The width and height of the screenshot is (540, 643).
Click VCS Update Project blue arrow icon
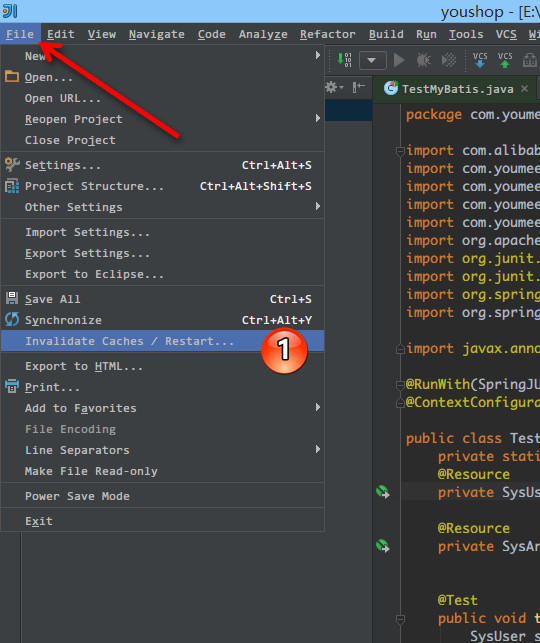point(480,60)
